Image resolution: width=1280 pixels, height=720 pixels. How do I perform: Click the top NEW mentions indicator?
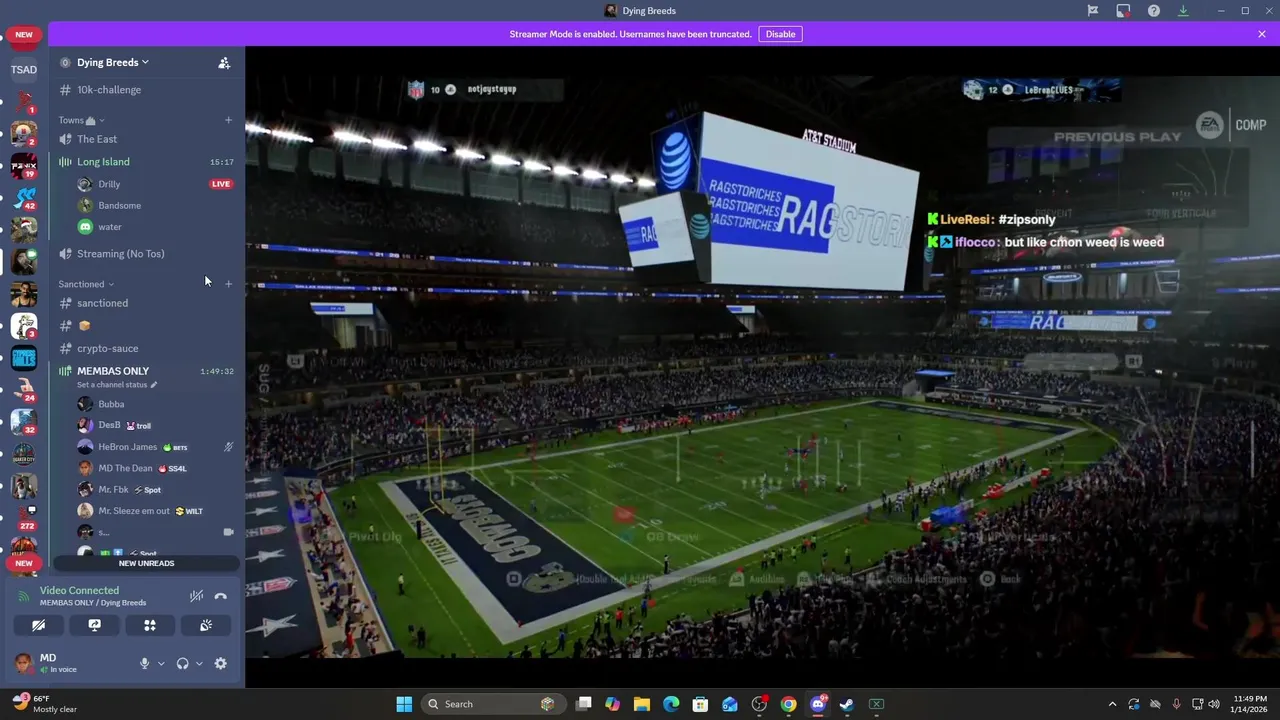[24, 35]
